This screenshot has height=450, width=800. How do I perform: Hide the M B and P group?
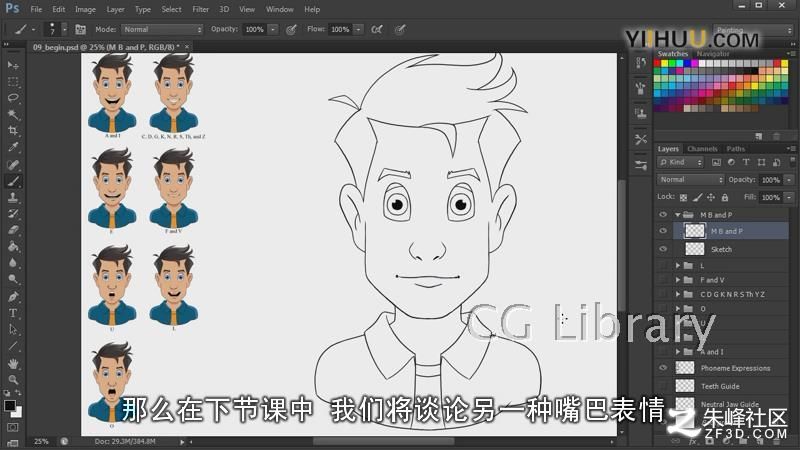coord(663,215)
